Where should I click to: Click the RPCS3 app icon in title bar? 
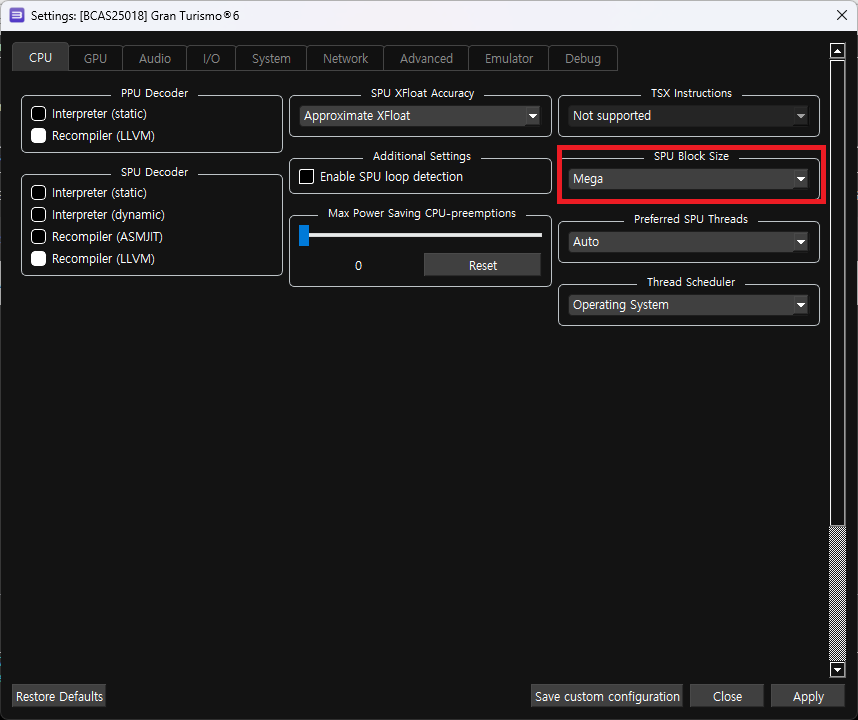[x=17, y=15]
